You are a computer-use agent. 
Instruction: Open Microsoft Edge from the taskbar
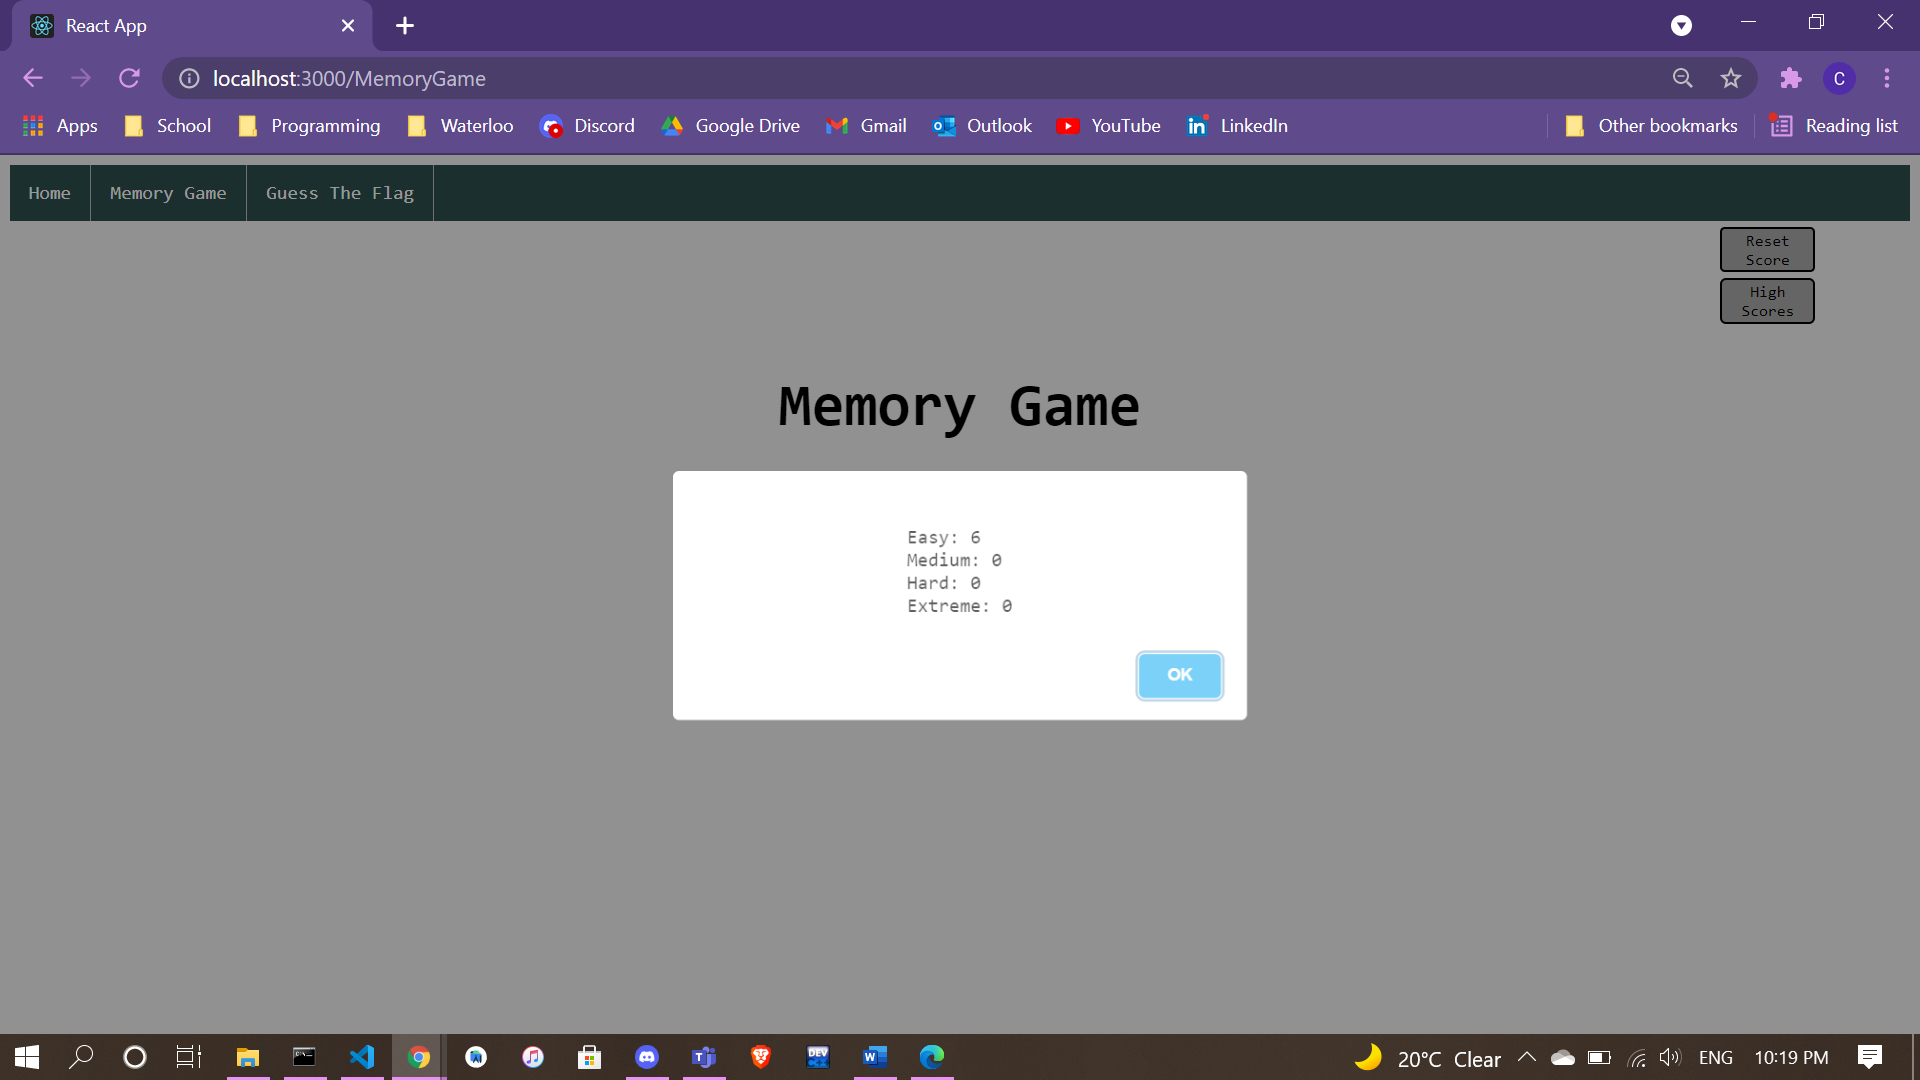coord(932,1057)
